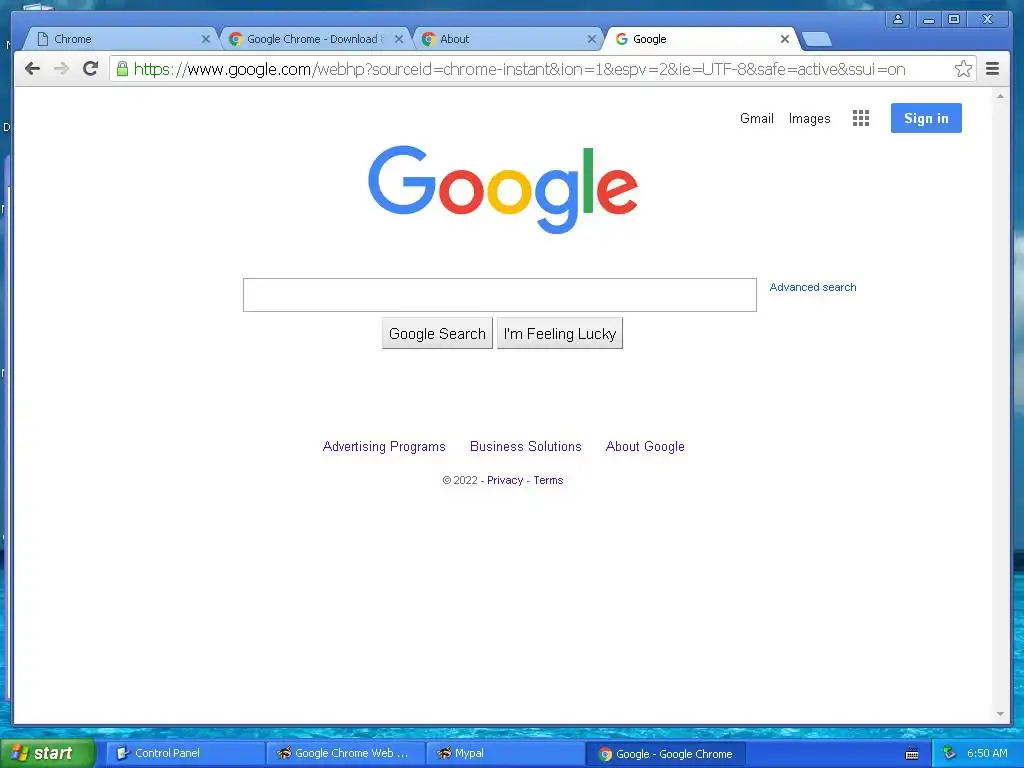This screenshot has height=768, width=1024.
Task: Maximize the Chrome window
Action: (953, 19)
